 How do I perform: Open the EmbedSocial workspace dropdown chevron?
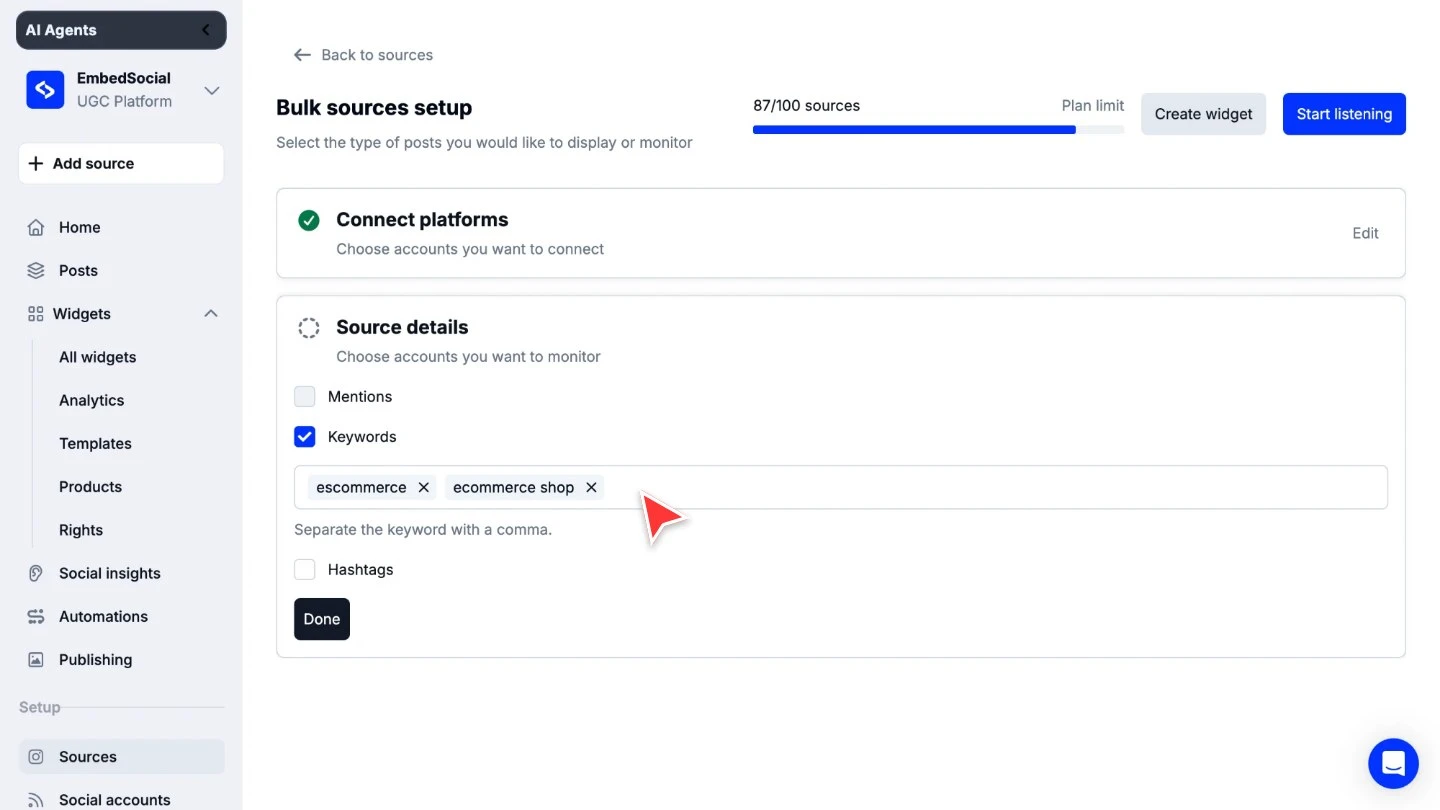(212, 91)
